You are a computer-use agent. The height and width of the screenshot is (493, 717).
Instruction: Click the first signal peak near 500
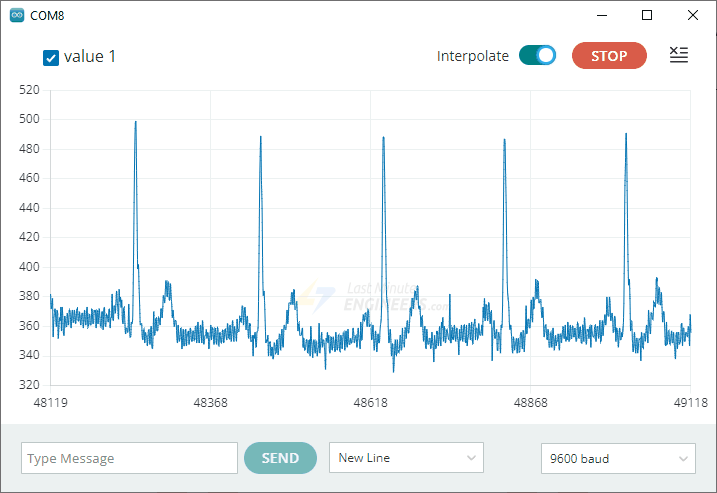point(135,123)
